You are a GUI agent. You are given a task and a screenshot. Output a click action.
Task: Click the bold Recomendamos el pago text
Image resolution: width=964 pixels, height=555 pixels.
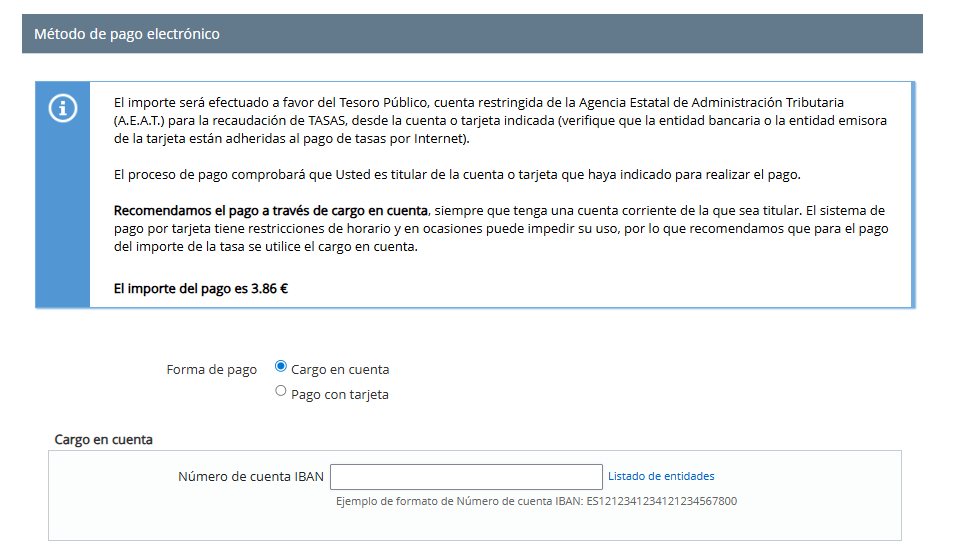pyautogui.click(x=271, y=211)
